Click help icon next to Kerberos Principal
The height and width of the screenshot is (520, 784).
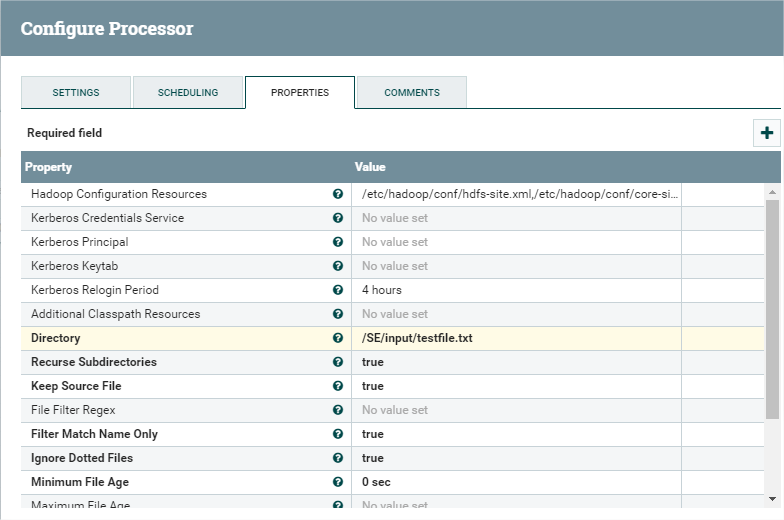(x=338, y=242)
